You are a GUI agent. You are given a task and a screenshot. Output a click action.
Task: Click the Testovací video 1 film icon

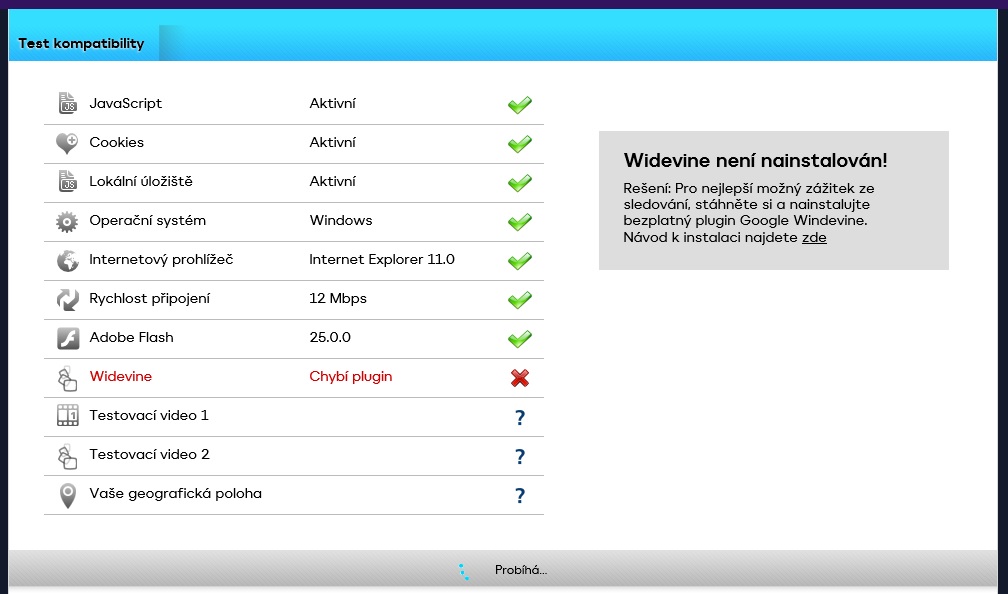click(67, 416)
